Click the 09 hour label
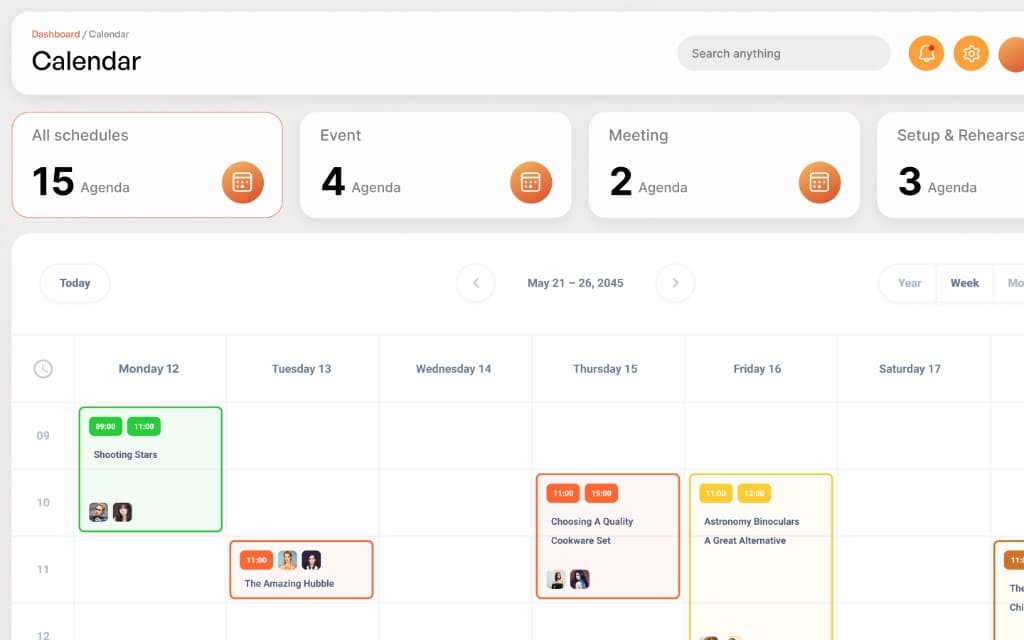Image resolution: width=1024 pixels, height=640 pixels. [x=43, y=436]
